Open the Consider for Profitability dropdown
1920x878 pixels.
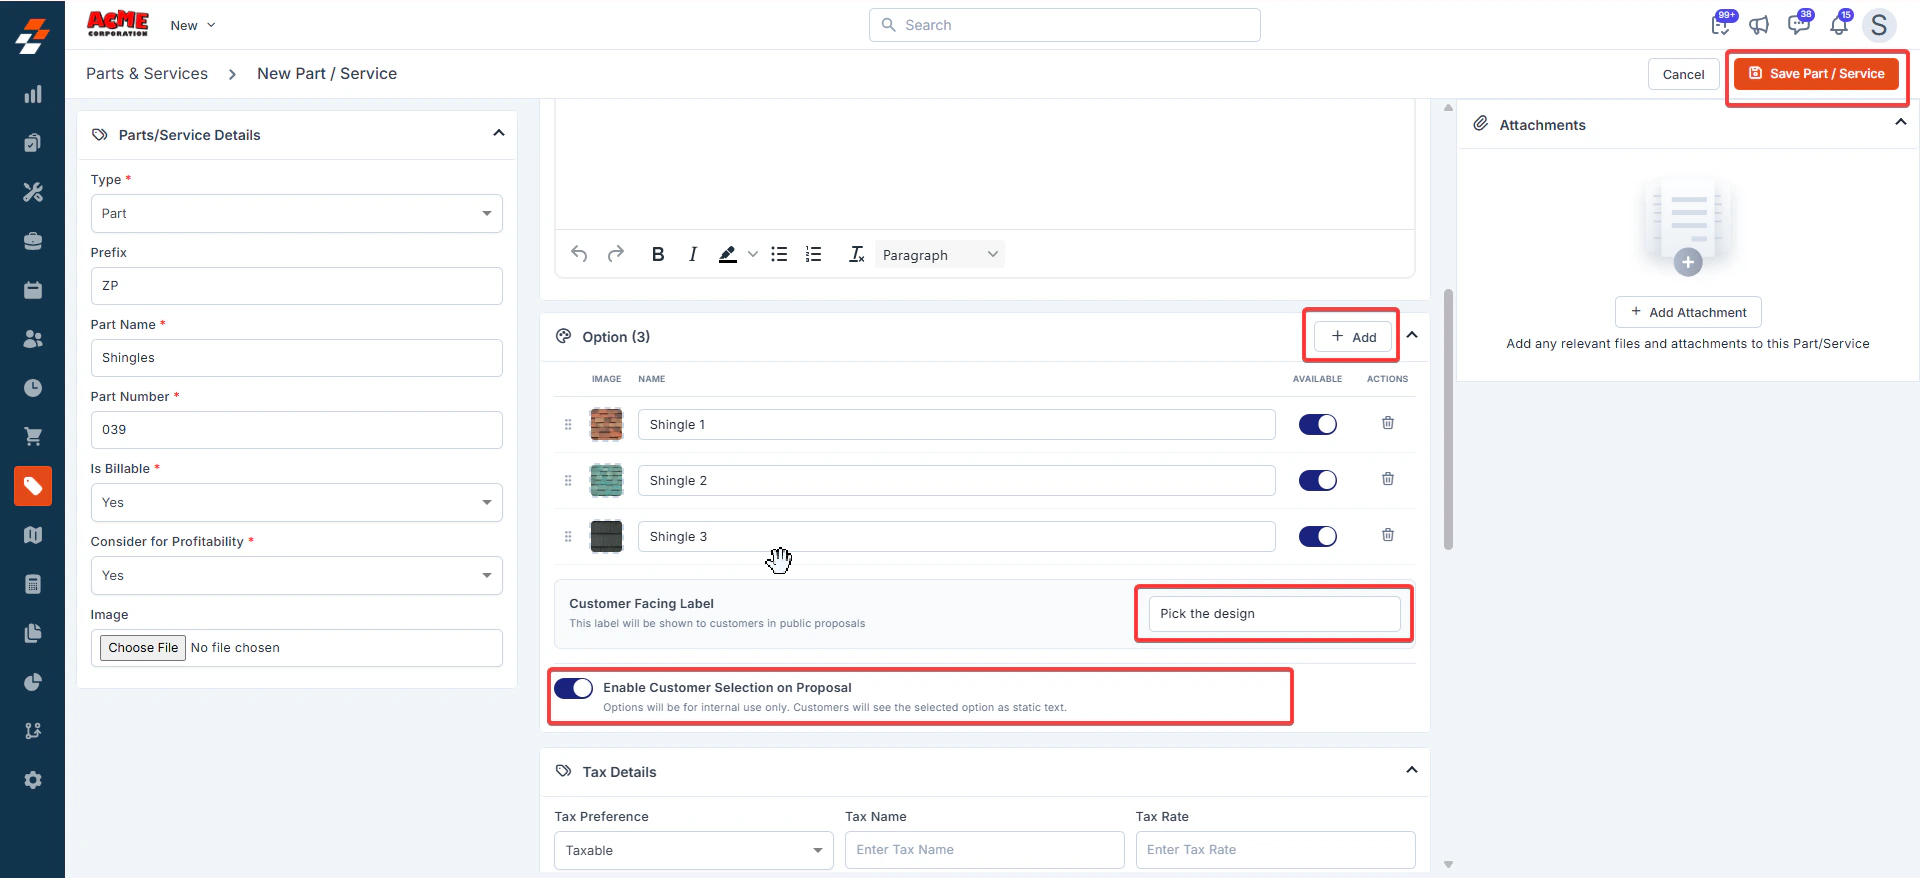[x=296, y=575]
